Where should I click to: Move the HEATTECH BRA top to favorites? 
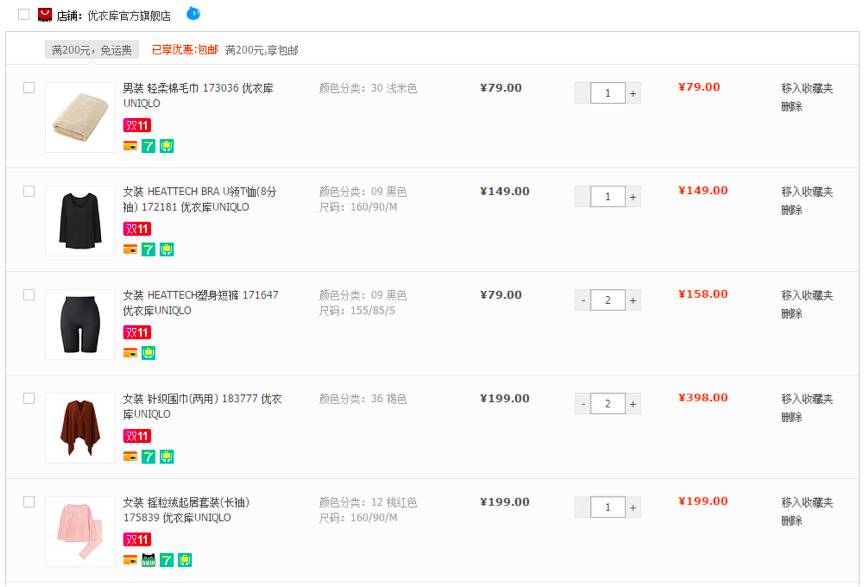(806, 192)
